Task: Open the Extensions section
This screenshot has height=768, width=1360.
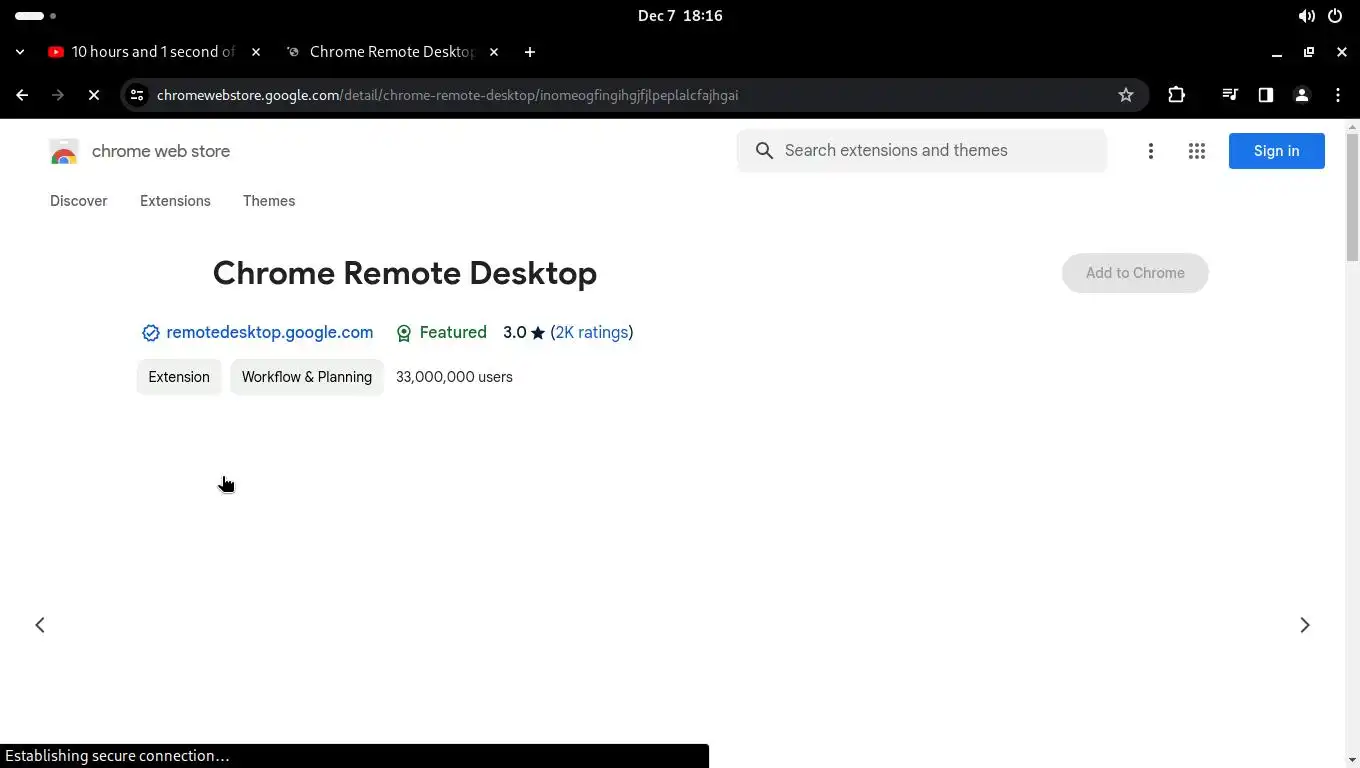Action: click(x=175, y=201)
